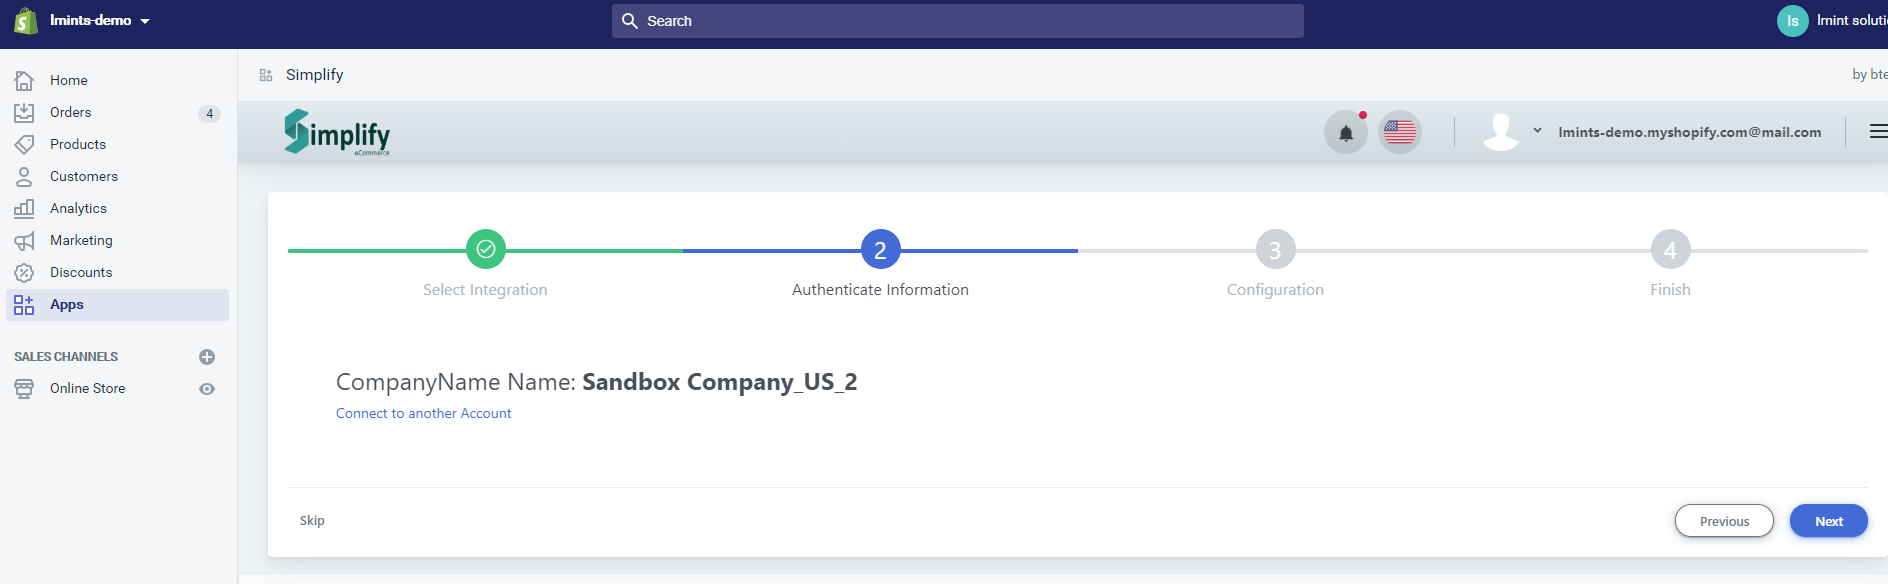
Task: Click the Orders count badge 4
Action: pos(209,113)
